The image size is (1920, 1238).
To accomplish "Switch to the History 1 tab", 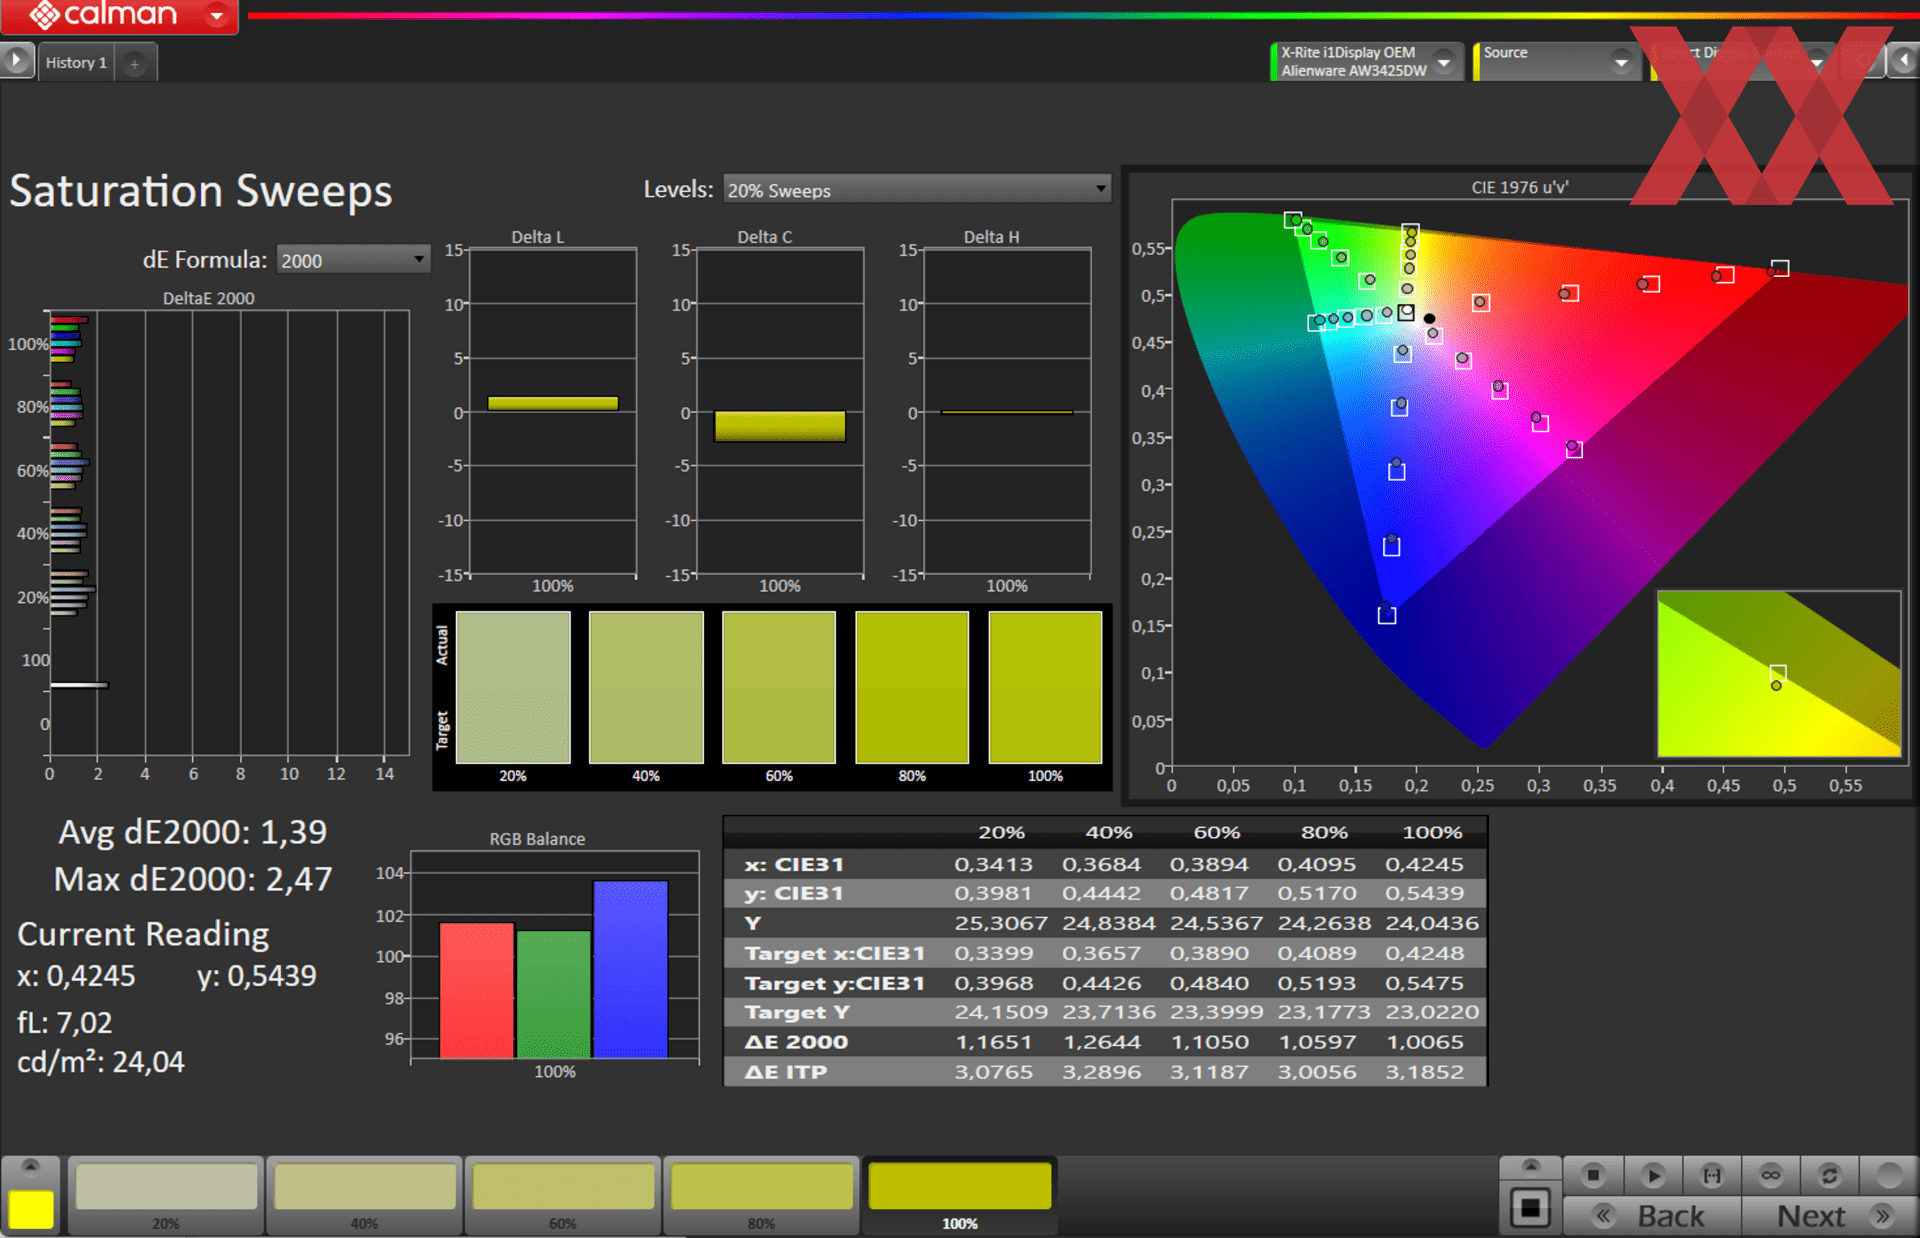I will [x=76, y=63].
